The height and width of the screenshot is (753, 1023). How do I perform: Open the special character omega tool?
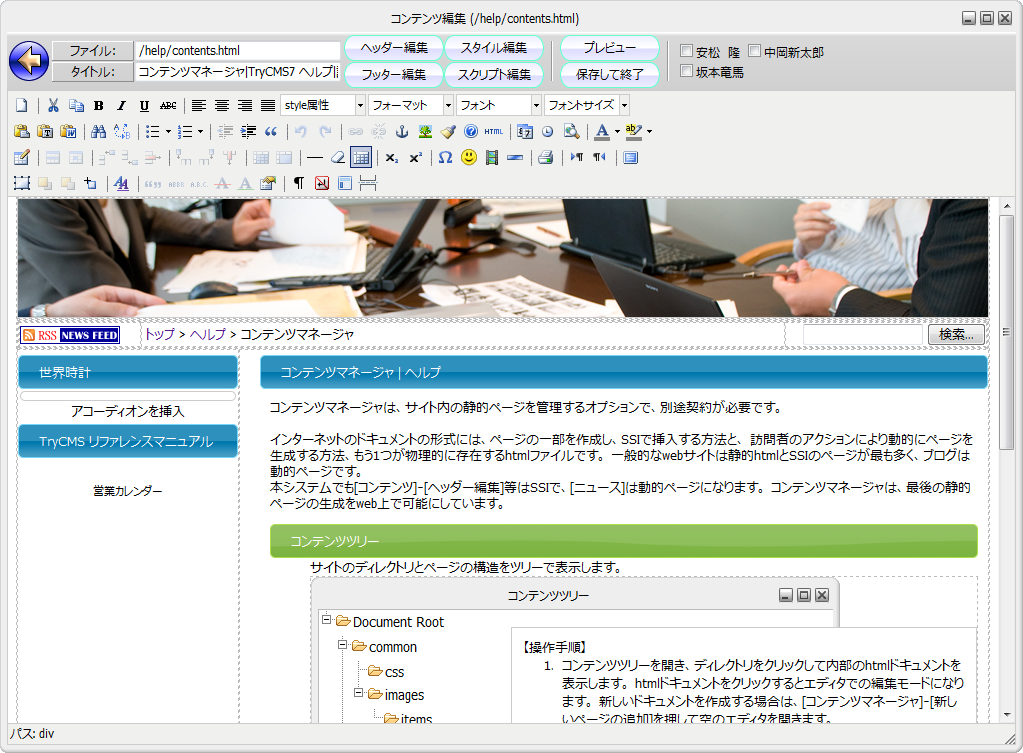(445, 157)
